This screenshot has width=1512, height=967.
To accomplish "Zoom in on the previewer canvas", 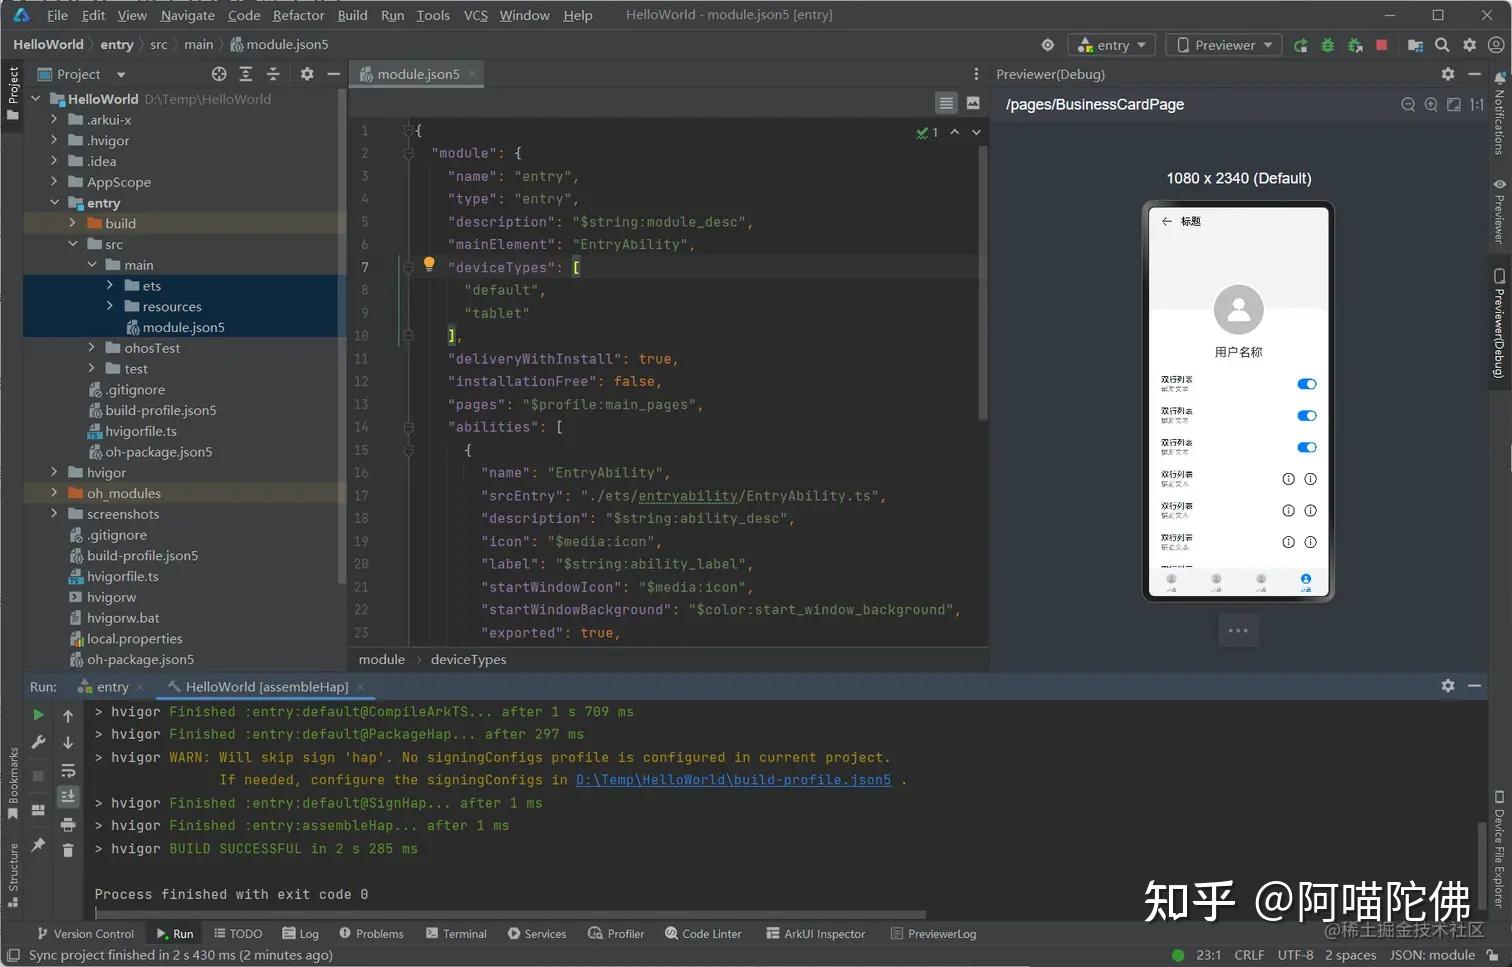I will [1430, 104].
